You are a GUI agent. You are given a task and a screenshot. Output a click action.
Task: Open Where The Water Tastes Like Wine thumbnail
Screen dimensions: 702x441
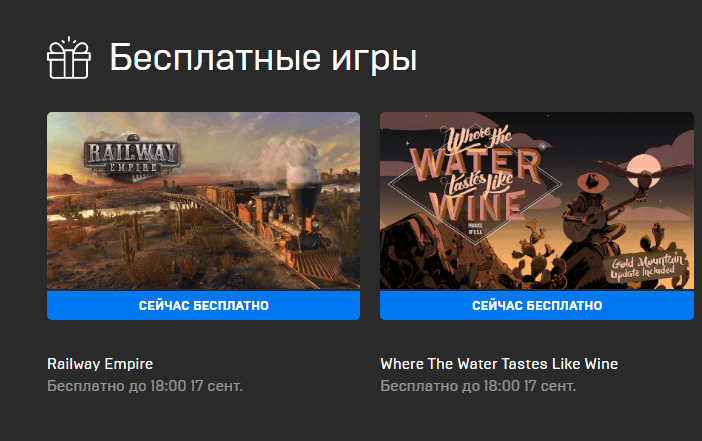[x=537, y=201]
